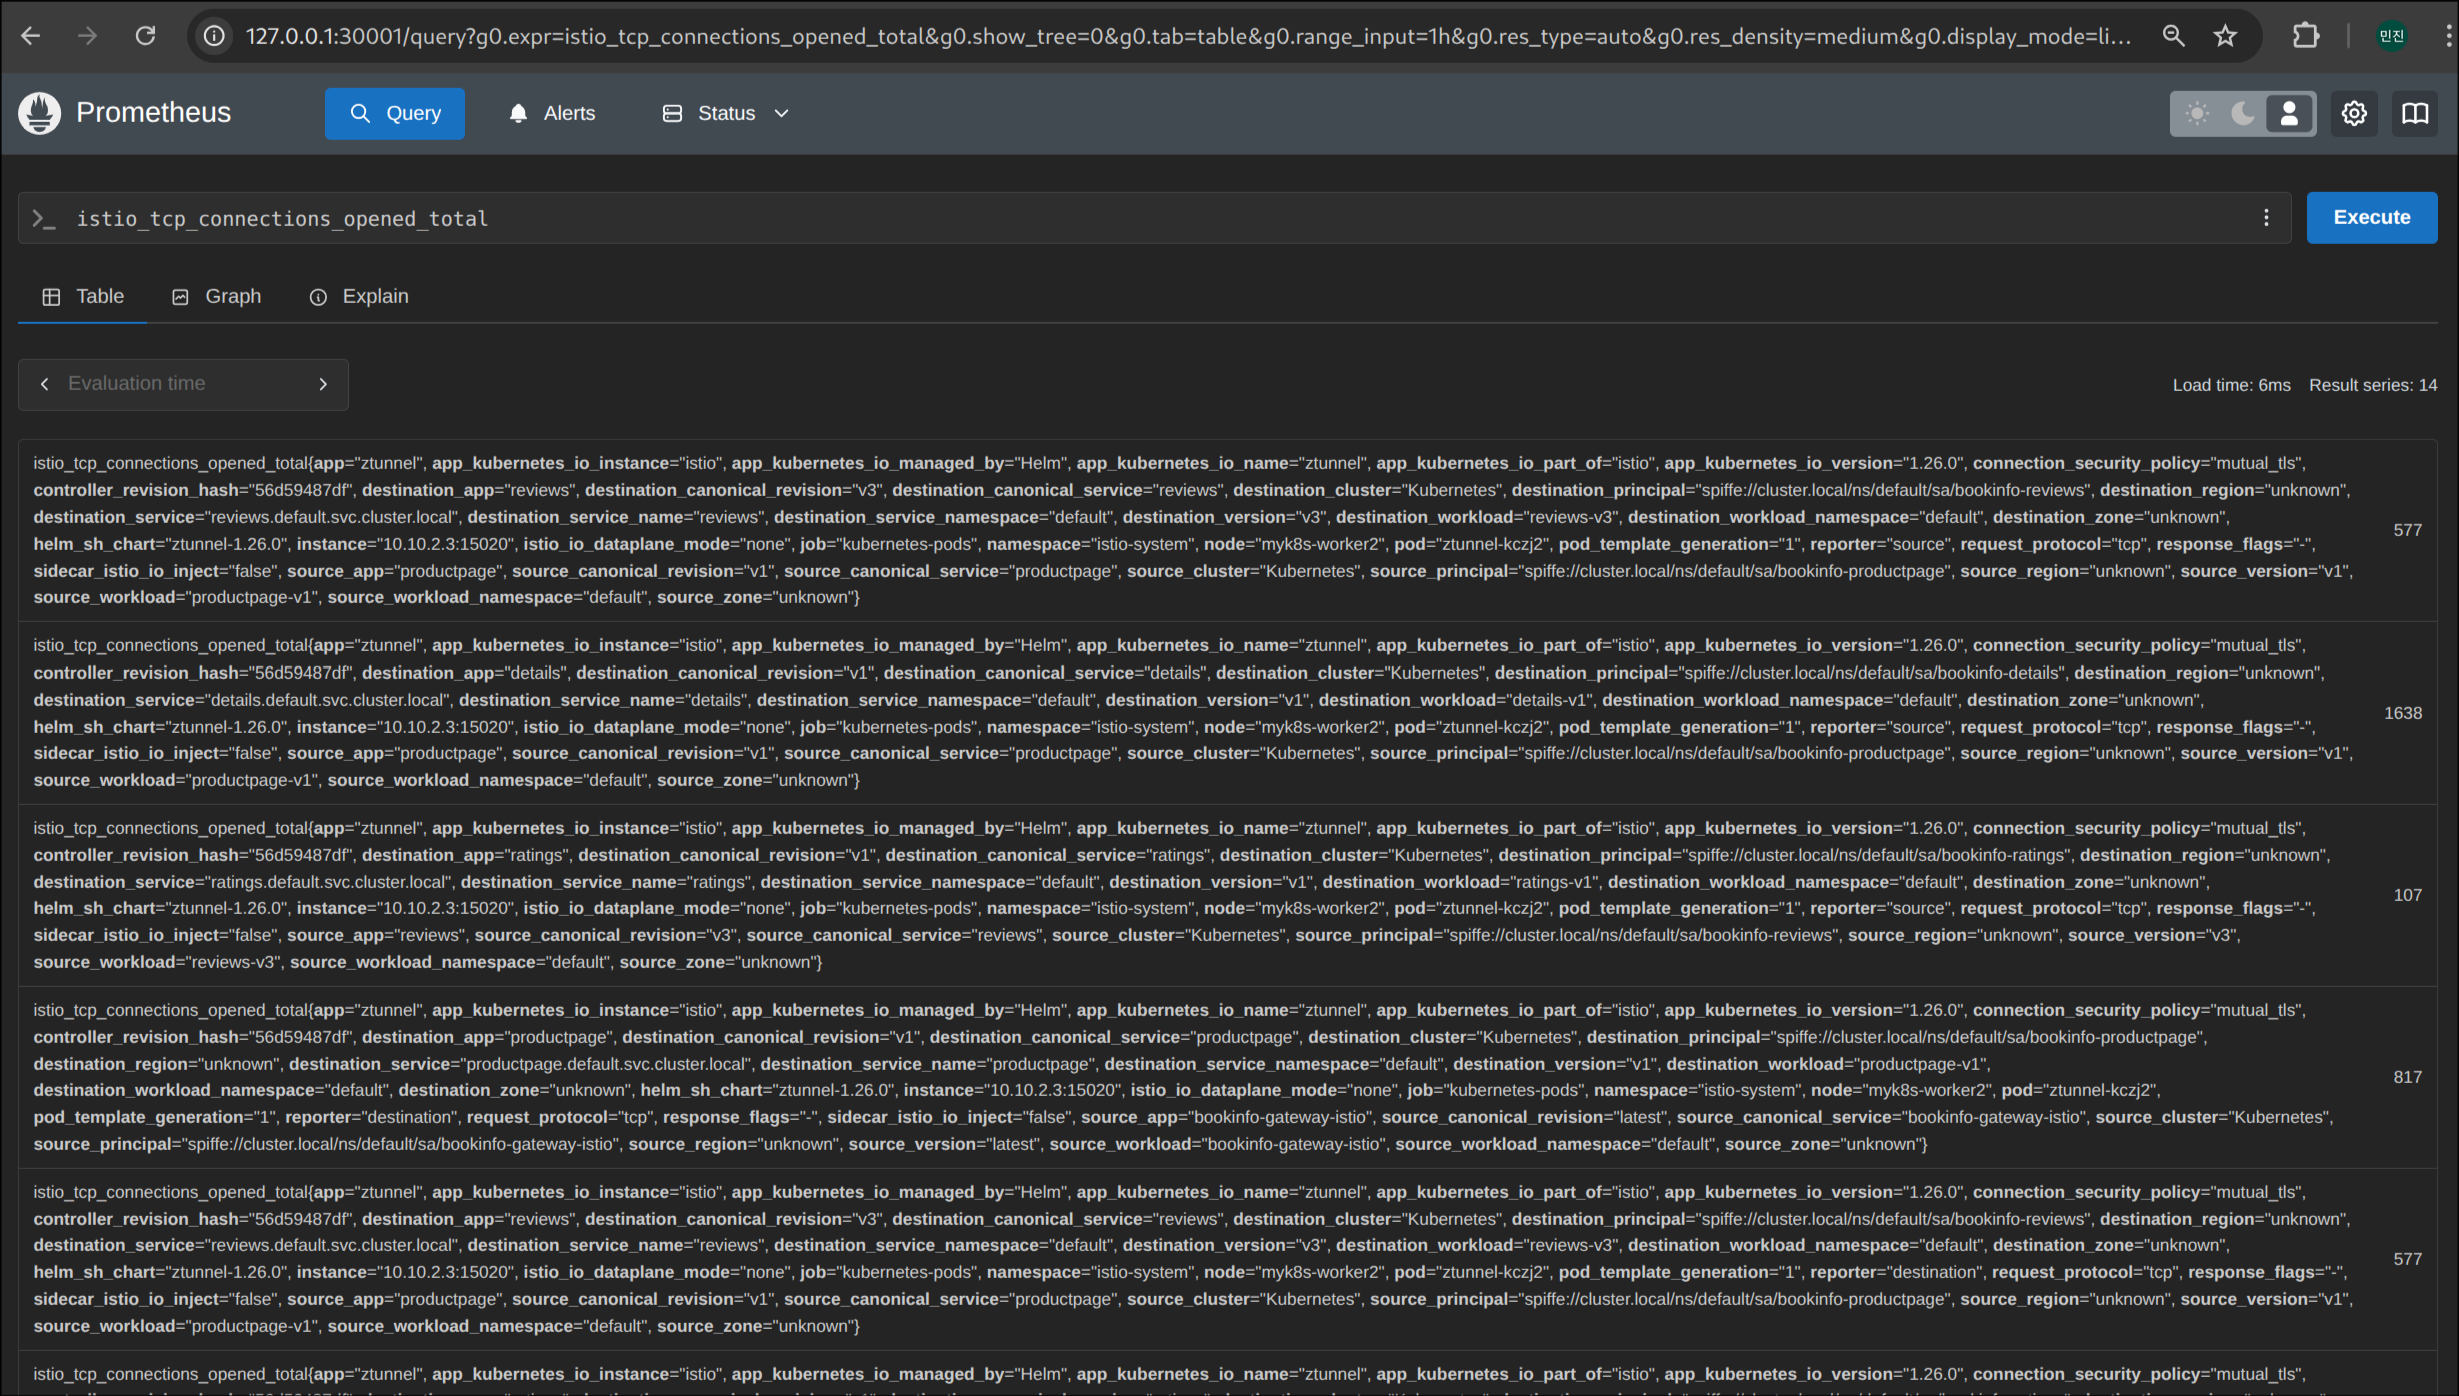
Task: Step evaluation time backward with left chevron
Action: coord(44,384)
